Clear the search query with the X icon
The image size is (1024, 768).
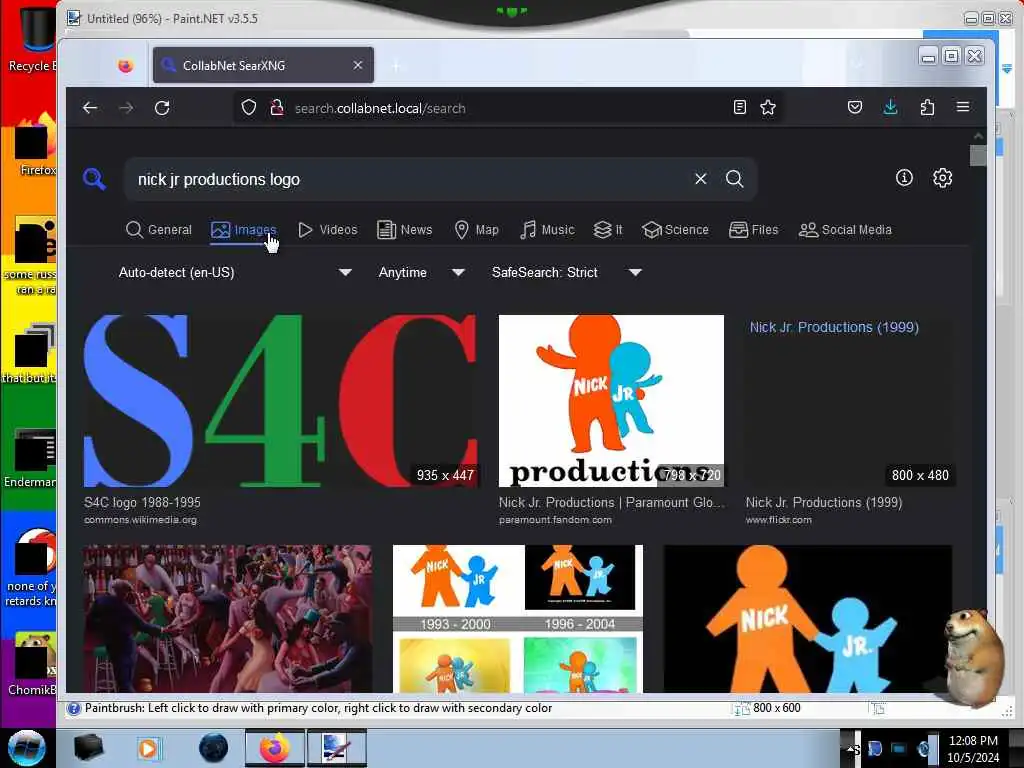pyautogui.click(x=701, y=179)
